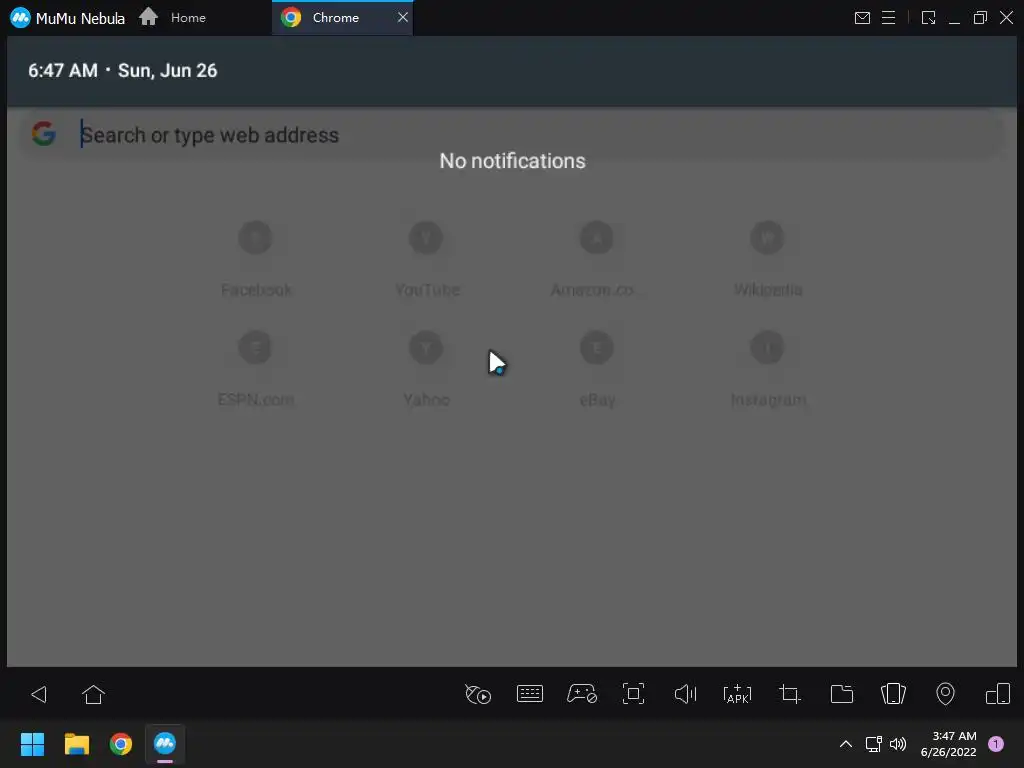Open the taskbar clock showing 3:47 AM
Viewport: 1024px width, 768px height.
(x=948, y=744)
